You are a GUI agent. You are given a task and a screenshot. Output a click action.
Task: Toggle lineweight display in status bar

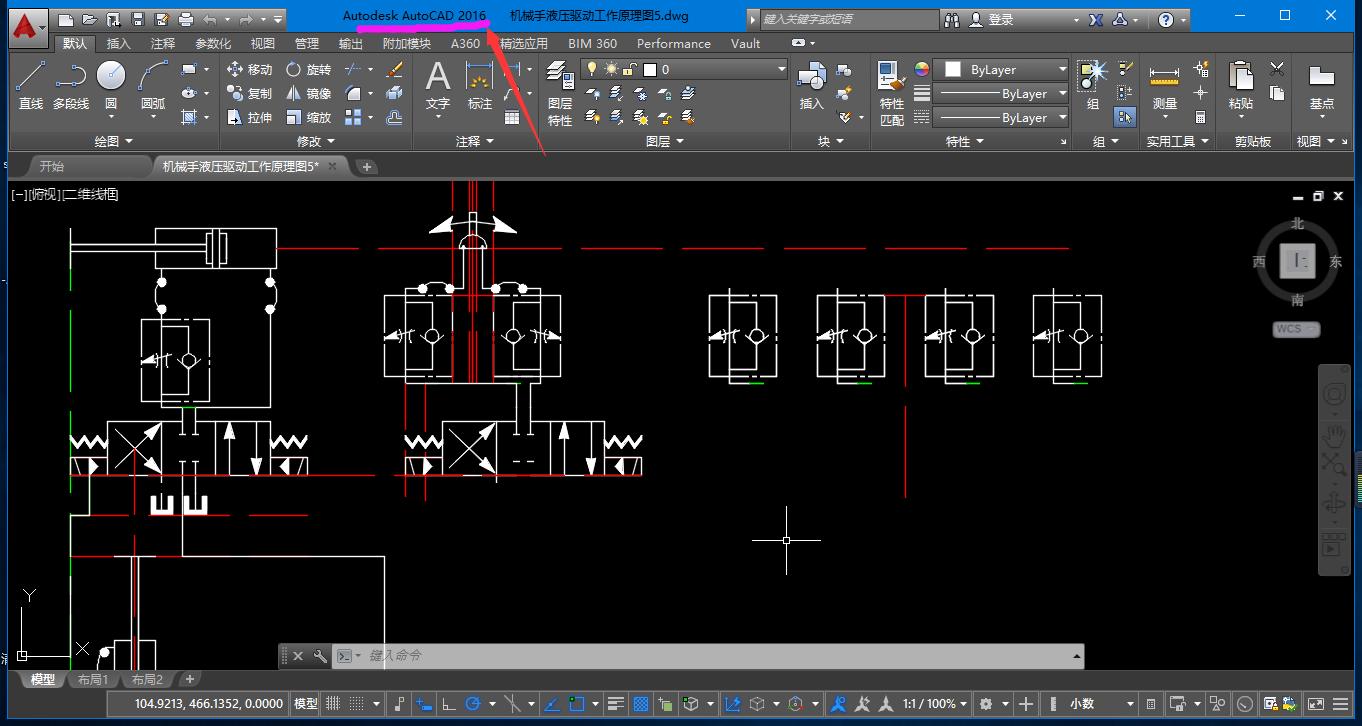tap(616, 704)
